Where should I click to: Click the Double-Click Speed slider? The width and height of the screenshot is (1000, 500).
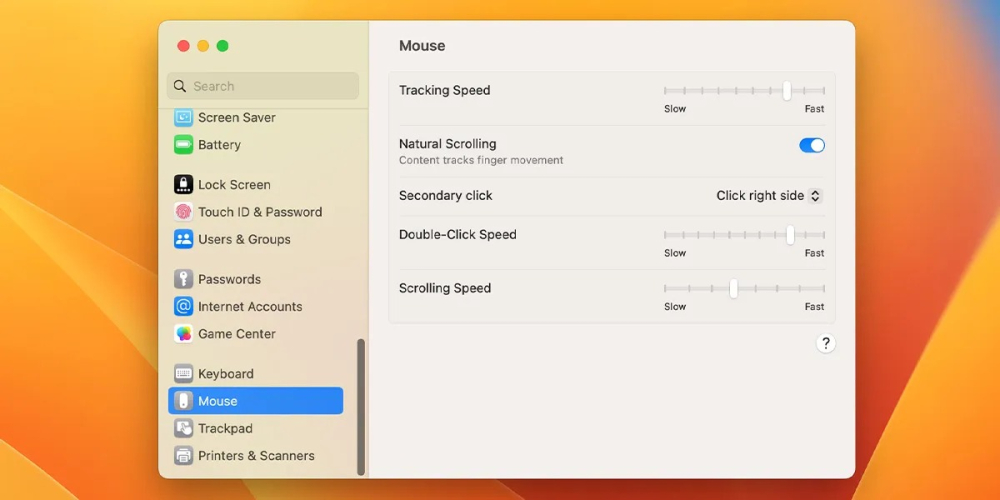point(744,235)
